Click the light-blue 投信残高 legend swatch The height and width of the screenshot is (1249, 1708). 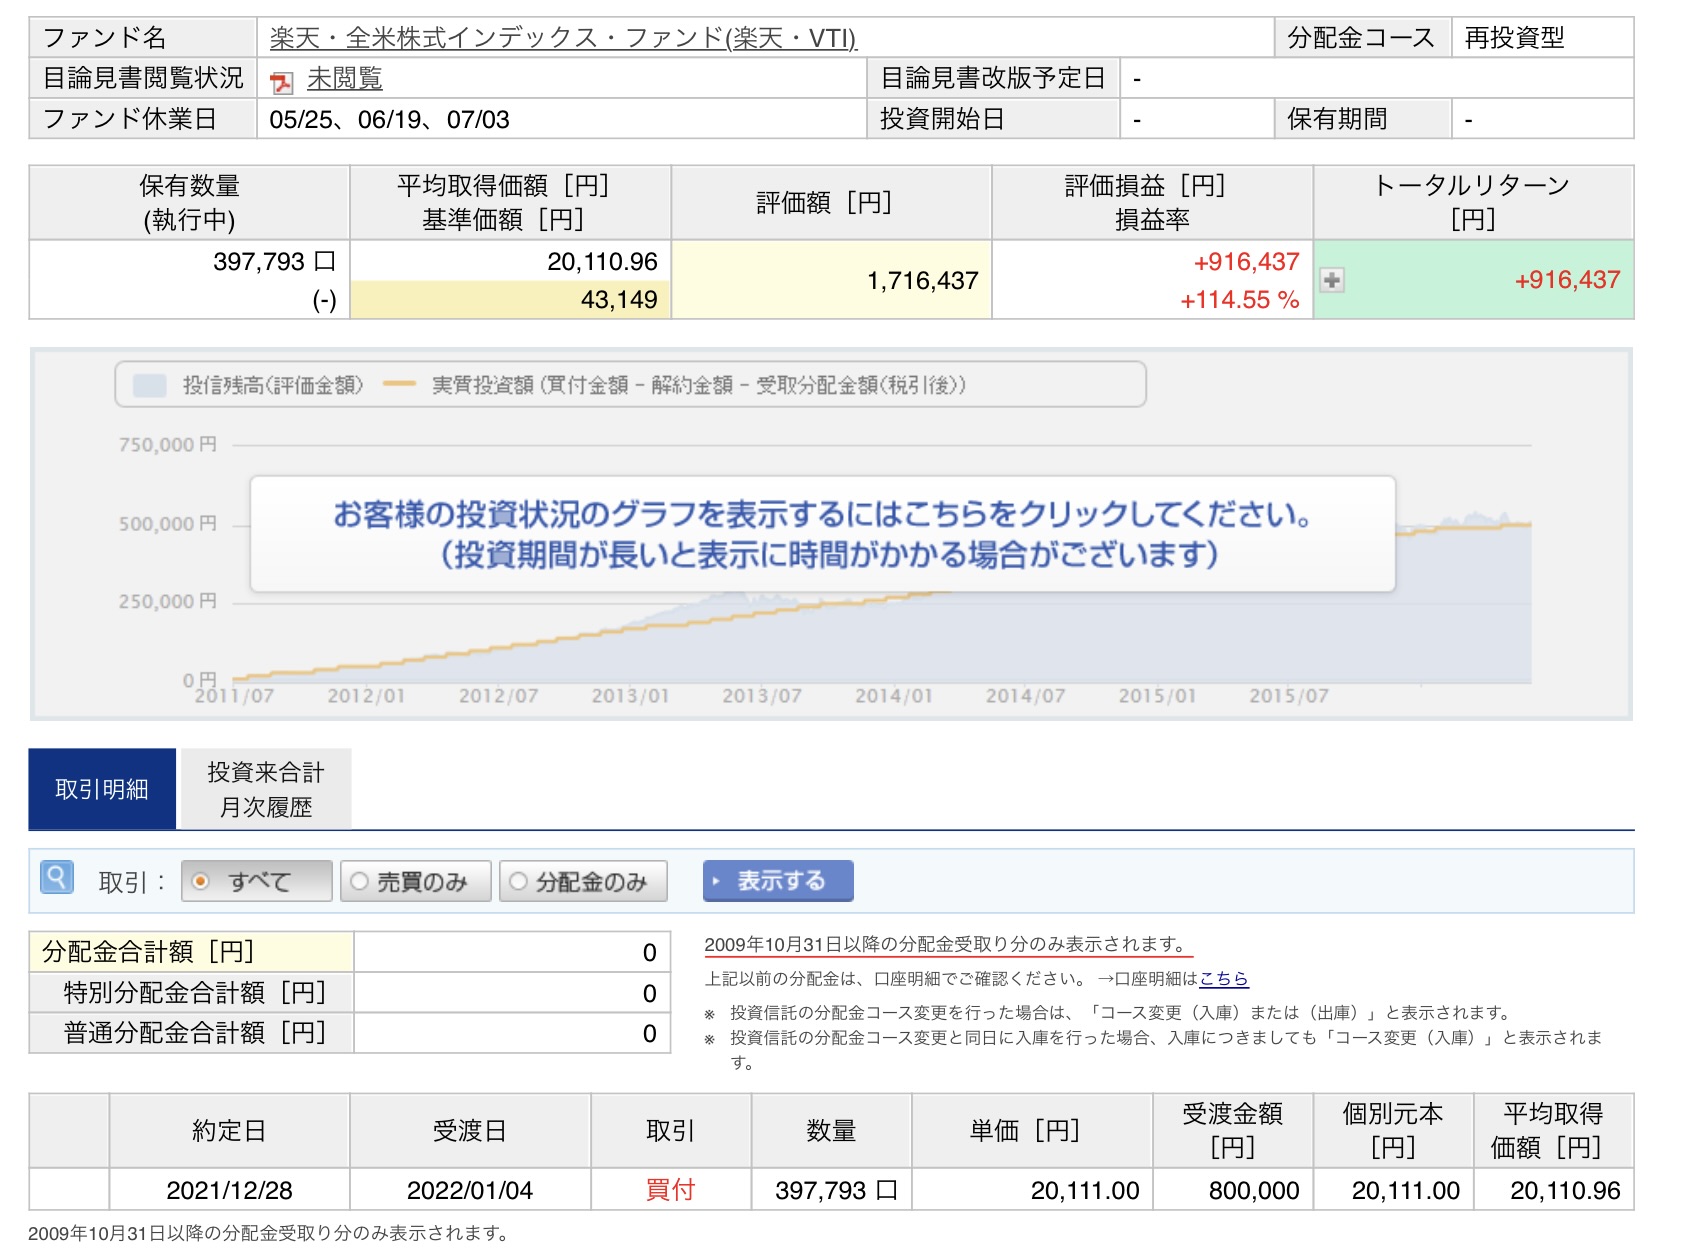[x=150, y=386]
